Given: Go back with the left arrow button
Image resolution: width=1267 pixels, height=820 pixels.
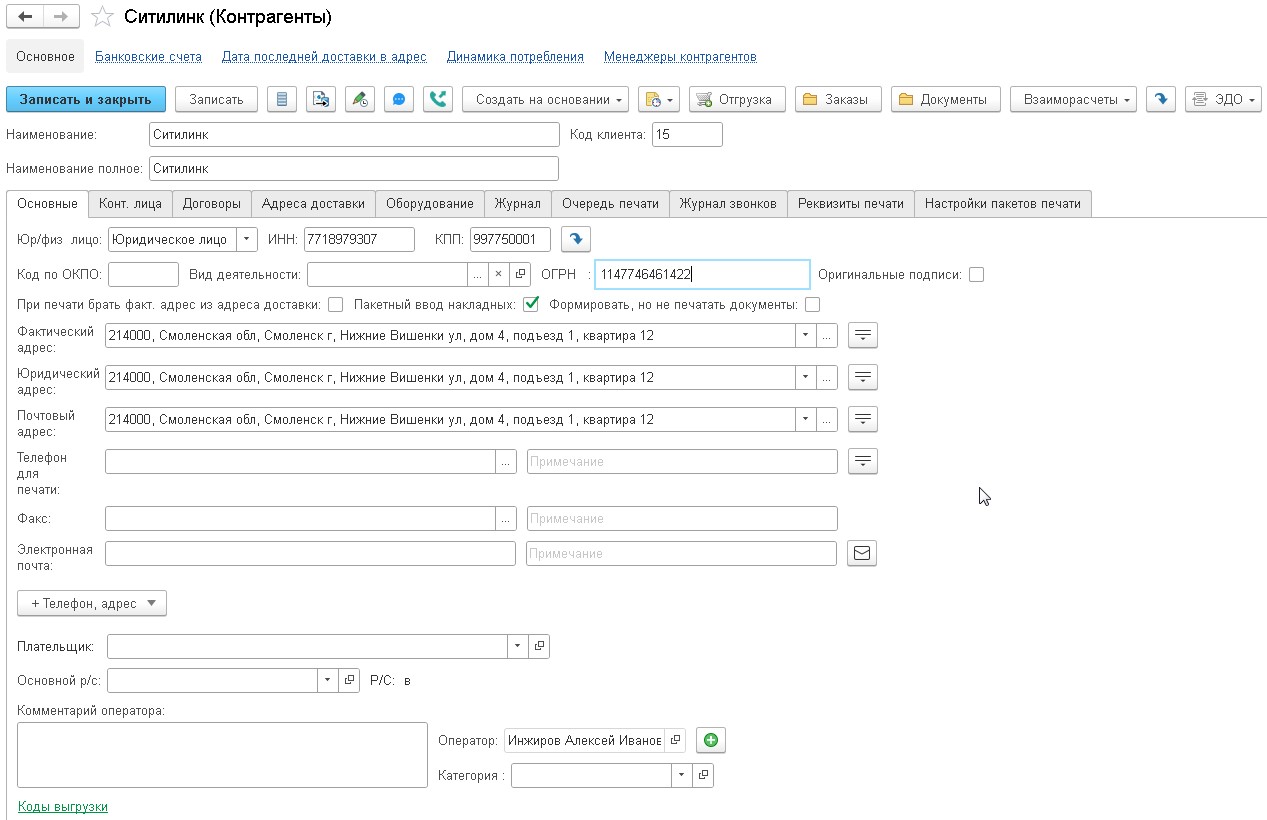Looking at the screenshot, I should 25,17.
